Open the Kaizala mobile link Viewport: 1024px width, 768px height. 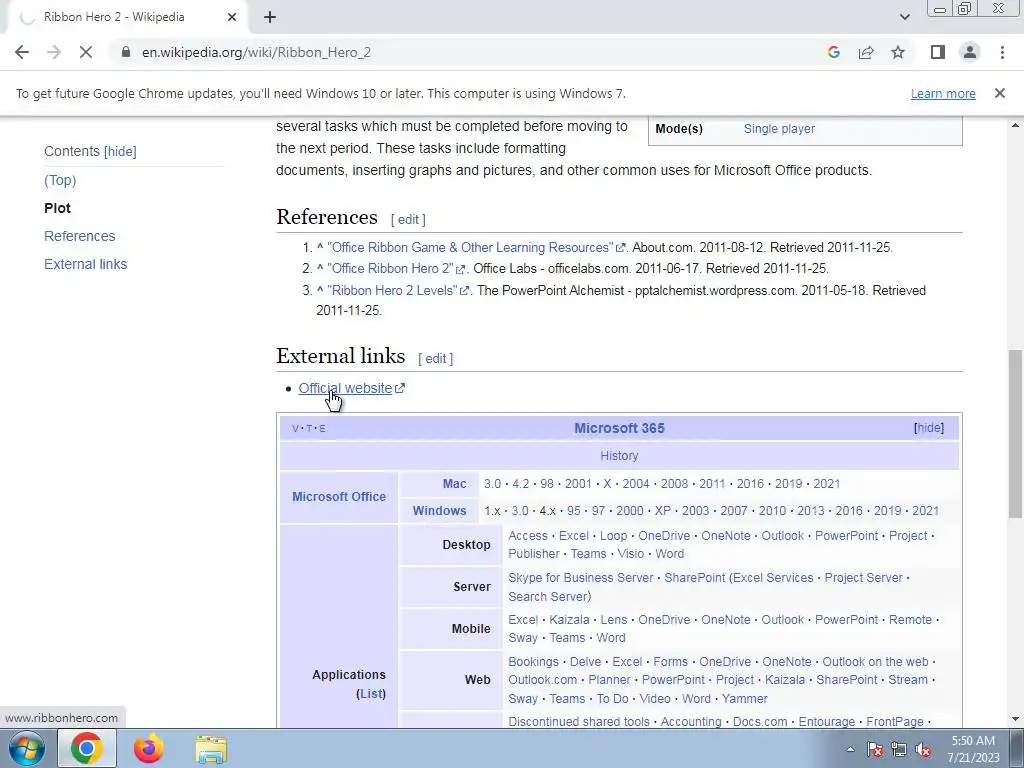tap(569, 620)
